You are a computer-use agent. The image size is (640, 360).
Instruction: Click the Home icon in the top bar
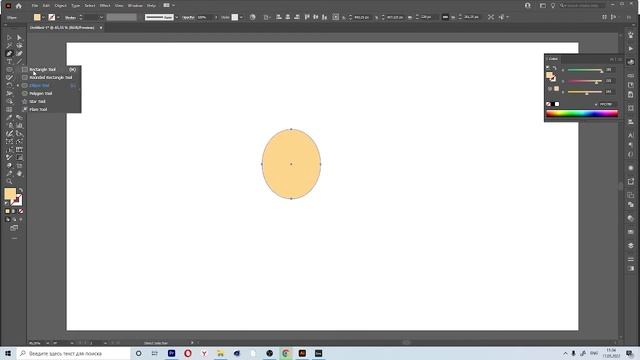pos(19,6)
